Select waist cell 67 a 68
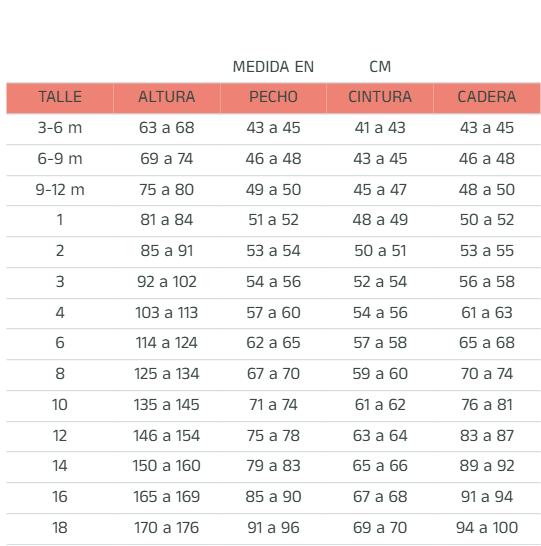The image size is (541, 546). [x=380, y=497]
